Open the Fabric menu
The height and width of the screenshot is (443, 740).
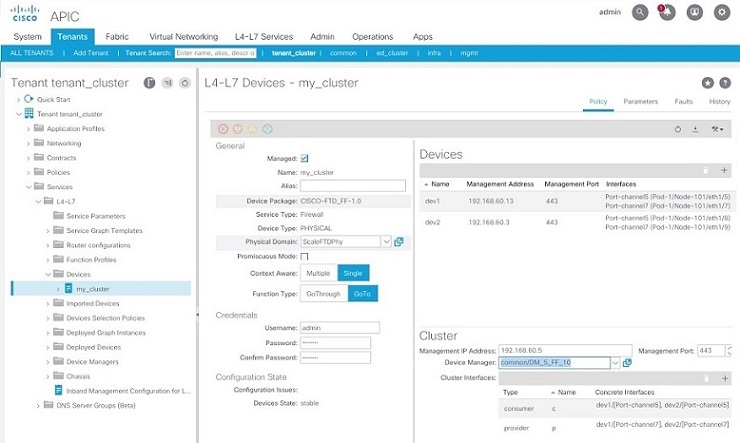pos(117,37)
